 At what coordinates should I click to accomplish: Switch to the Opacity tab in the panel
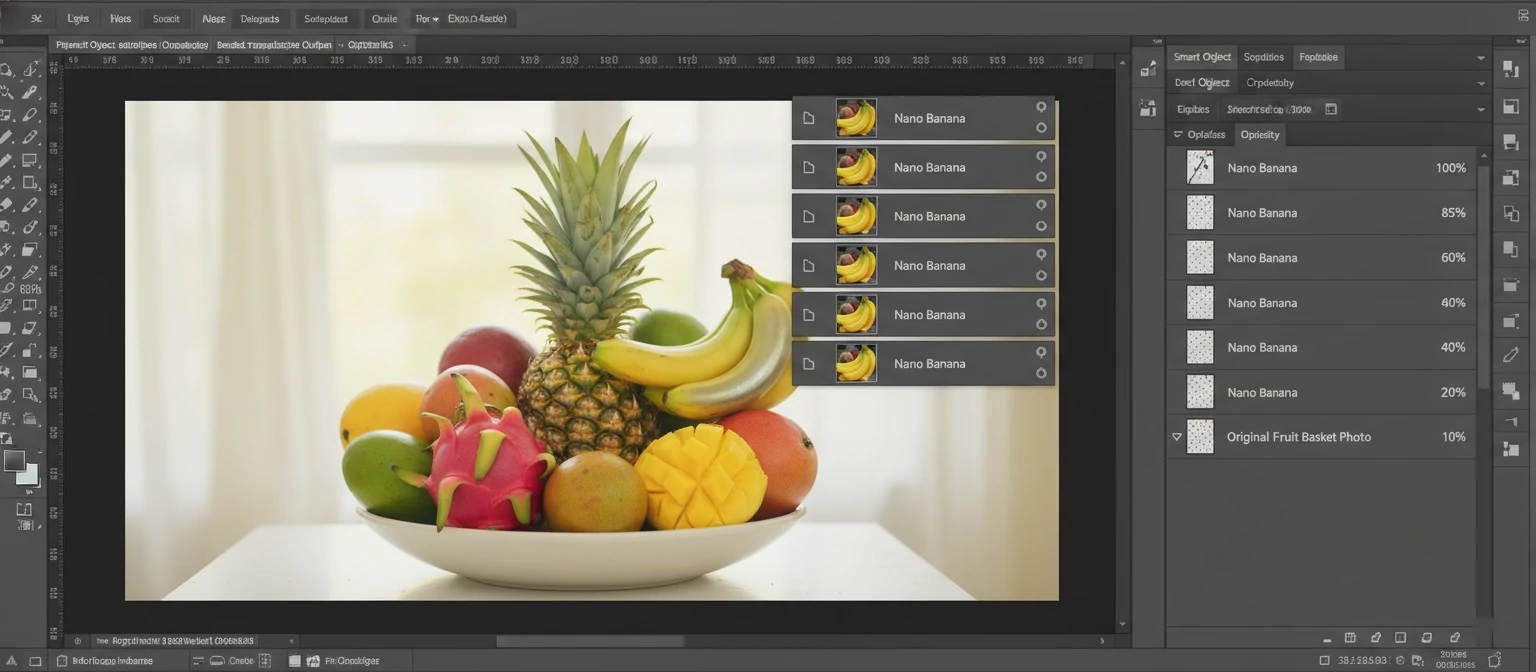pos(1260,134)
